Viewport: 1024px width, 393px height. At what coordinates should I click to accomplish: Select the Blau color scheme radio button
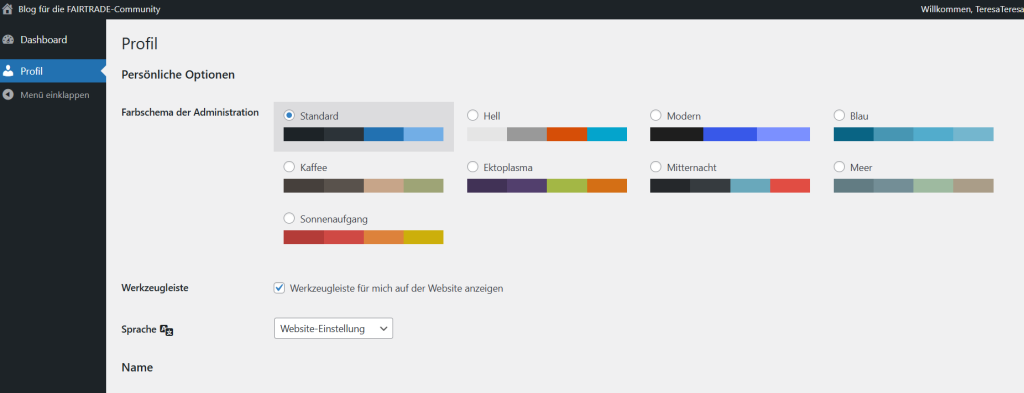(x=839, y=115)
